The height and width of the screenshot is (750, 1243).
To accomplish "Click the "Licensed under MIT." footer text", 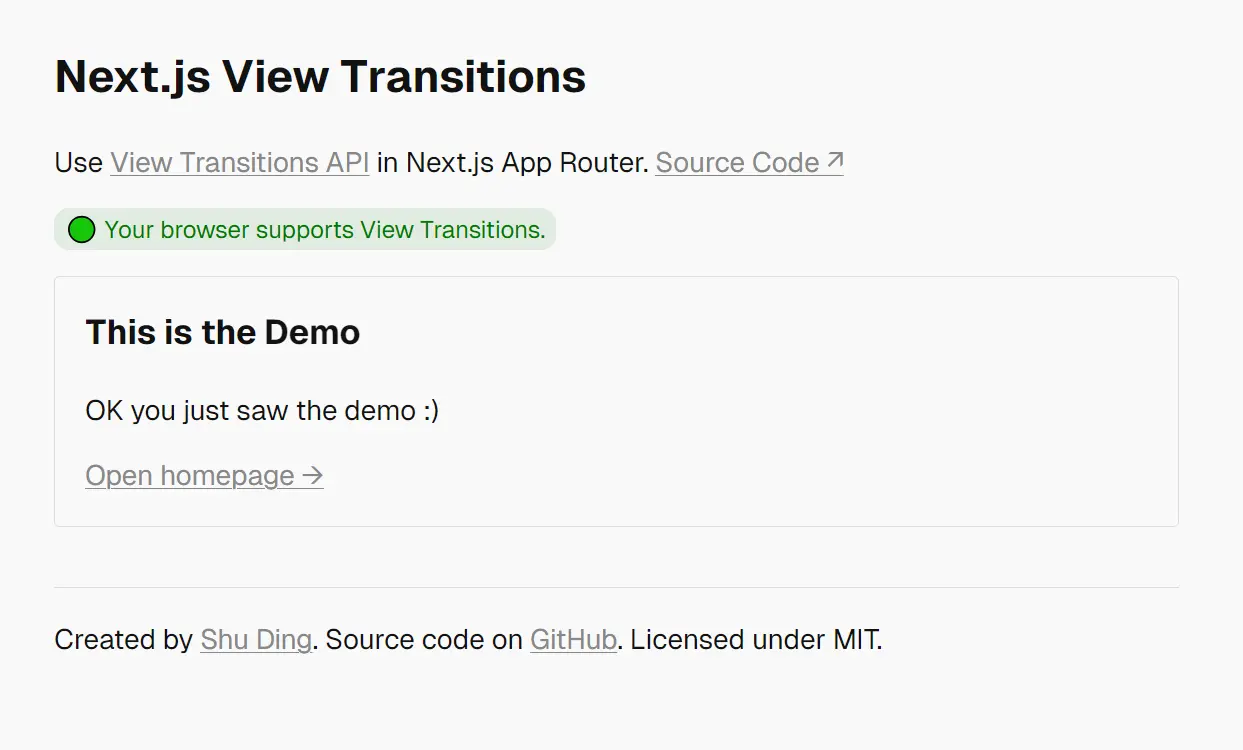I will click(756, 640).
